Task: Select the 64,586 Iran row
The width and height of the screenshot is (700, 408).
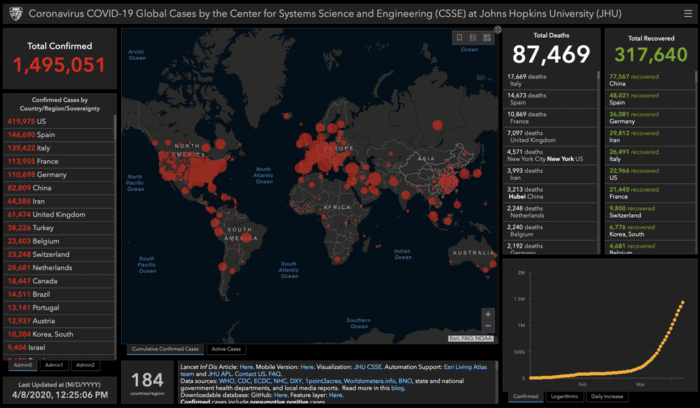Action: pos(59,201)
